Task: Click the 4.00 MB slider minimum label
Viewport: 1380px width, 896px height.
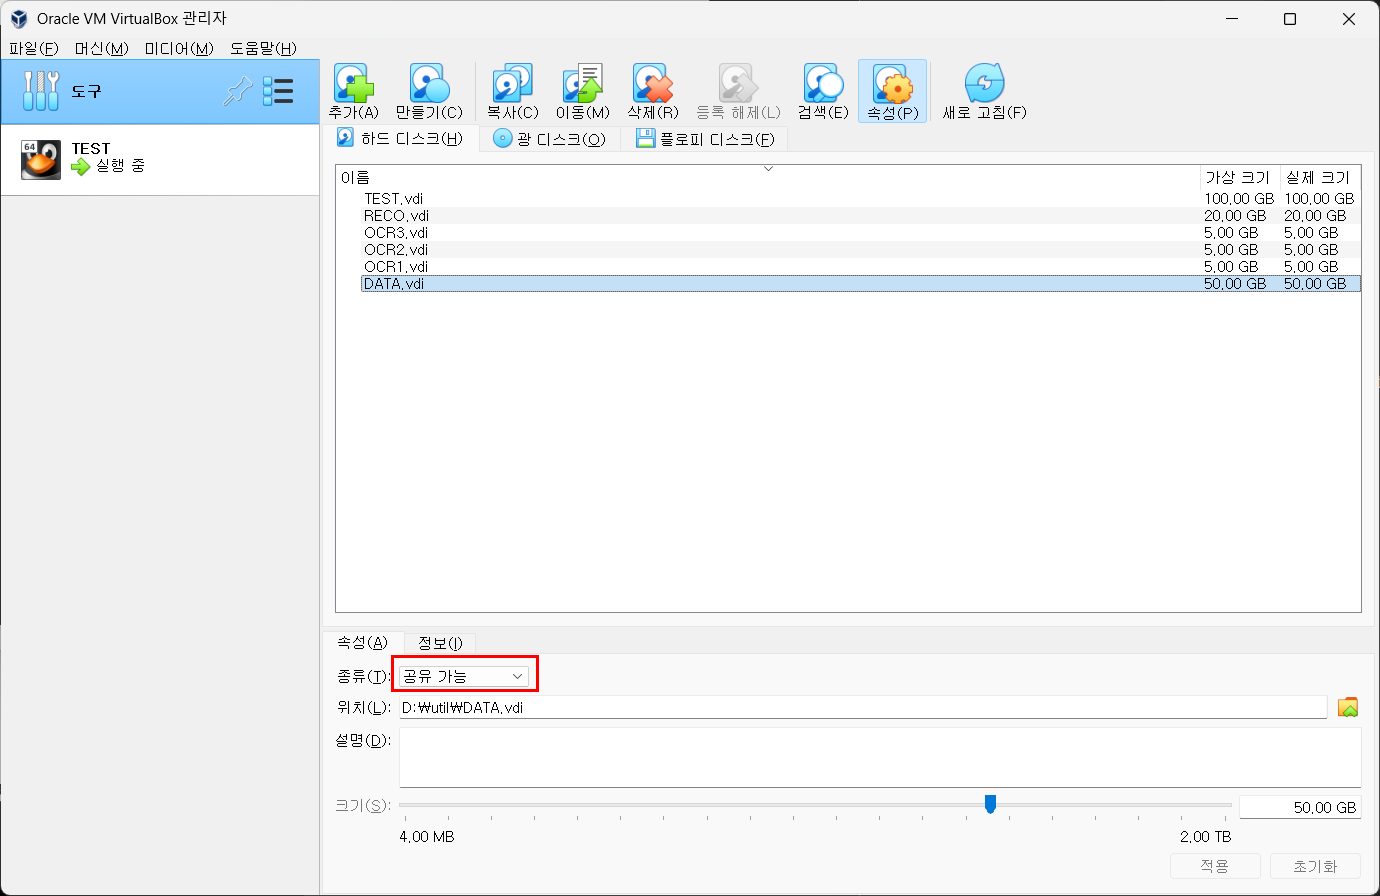Action: click(427, 836)
